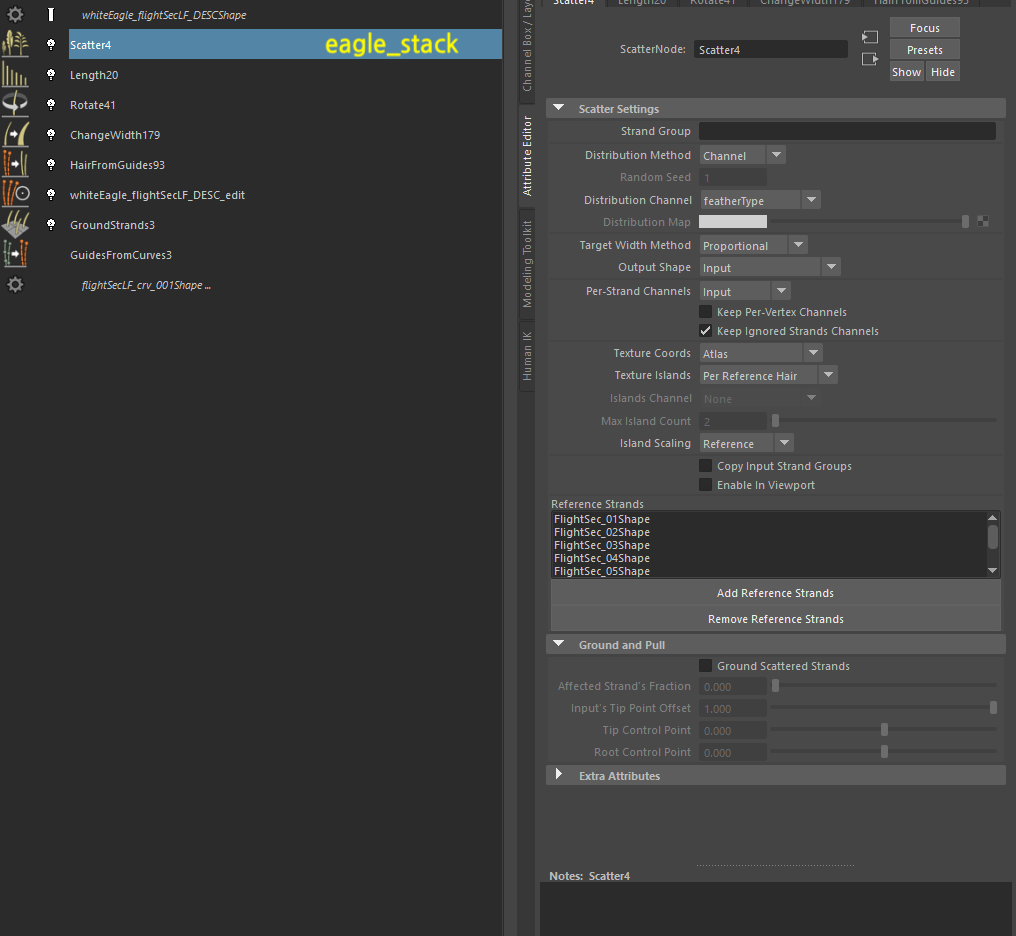This screenshot has width=1016, height=936.
Task: Click the ScatterNode name field
Action: [x=770, y=50]
